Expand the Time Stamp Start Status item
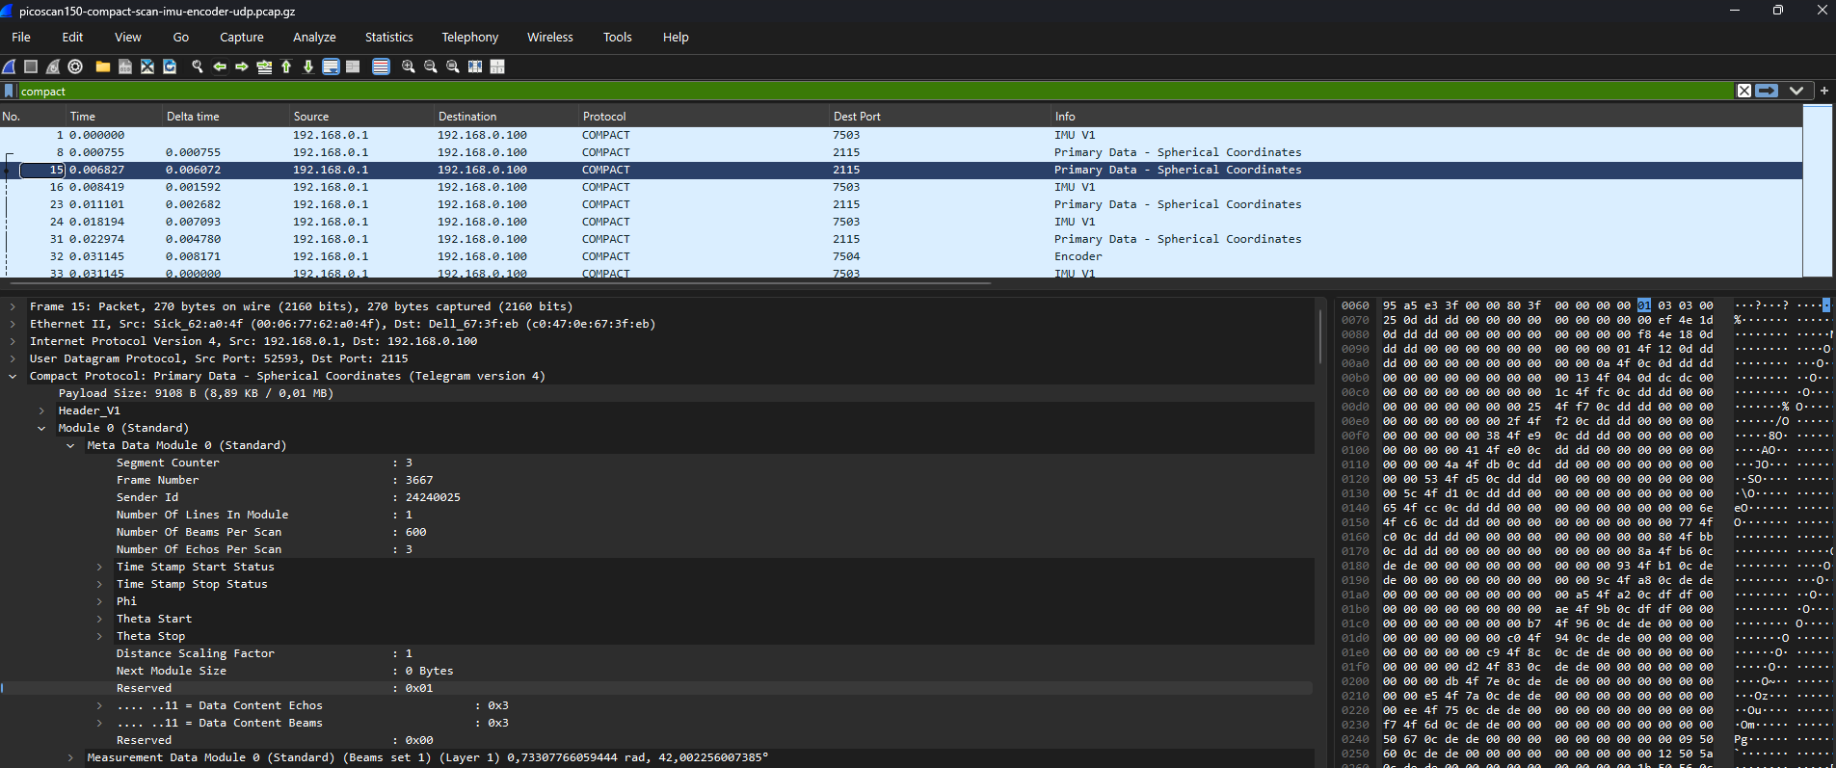Viewport: 1836px width, 768px height. click(x=99, y=567)
